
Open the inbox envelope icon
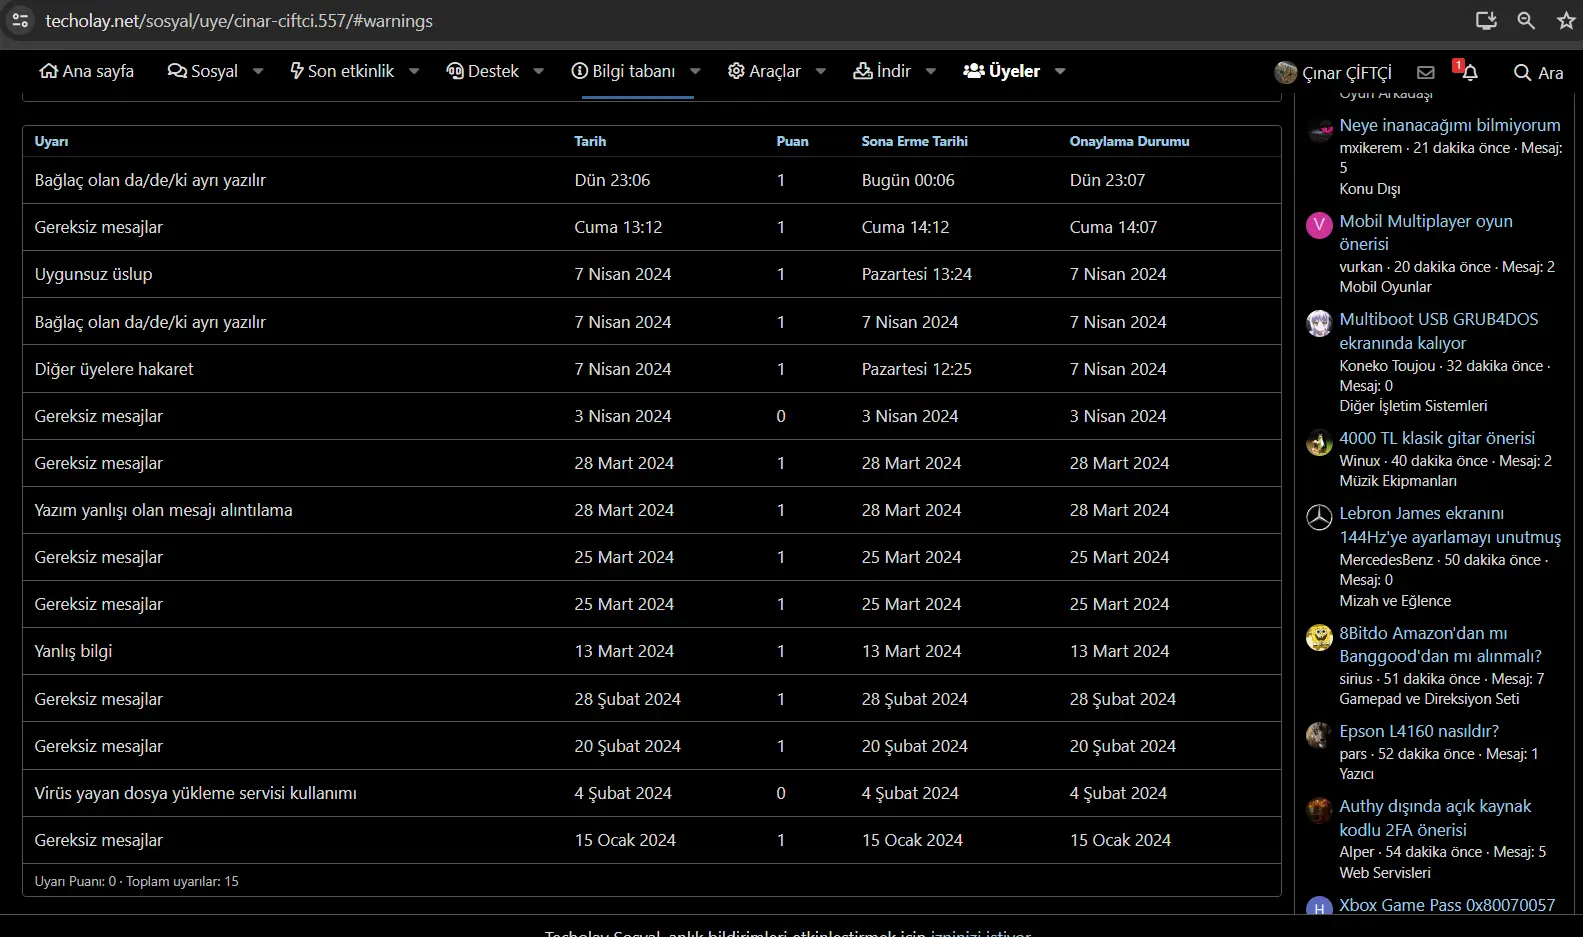tap(1426, 72)
